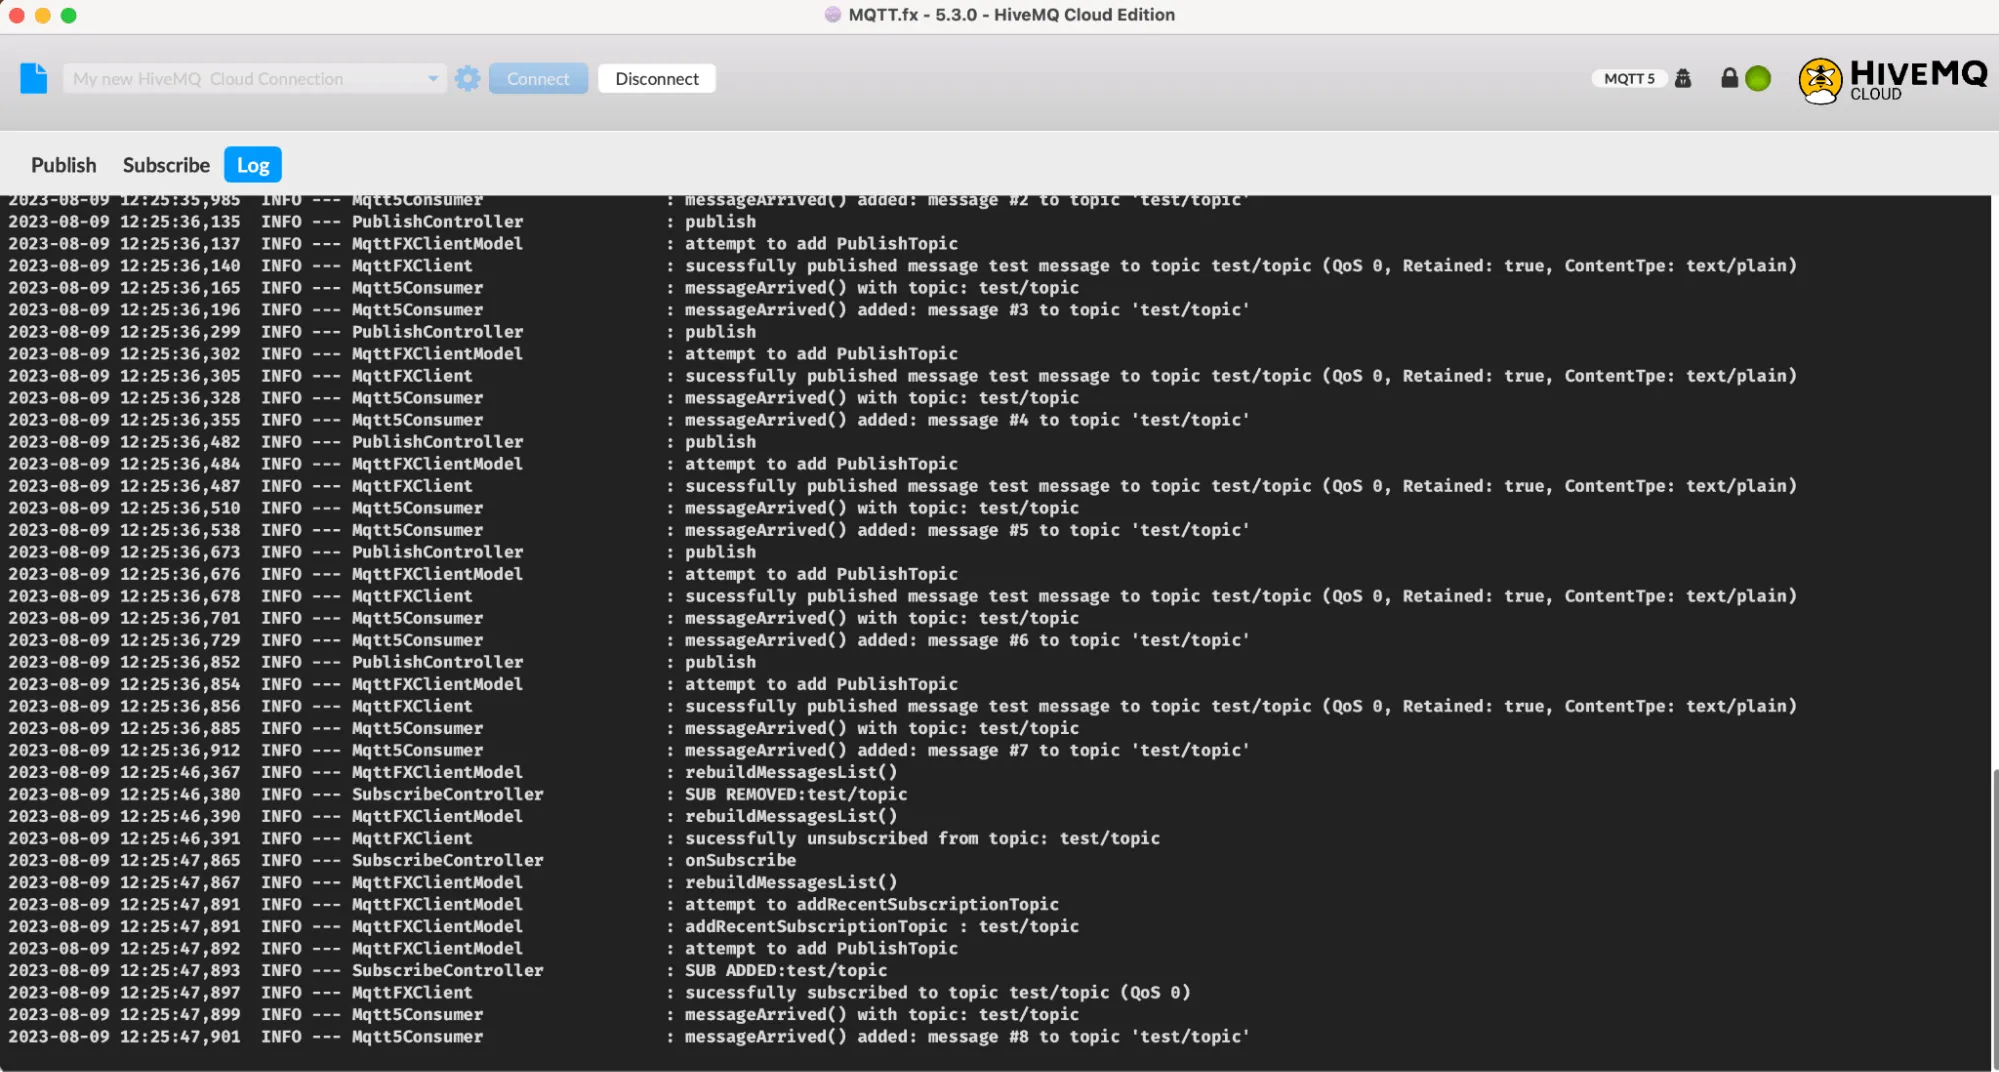Click the MQTT 5 version badge

(1629, 78)
